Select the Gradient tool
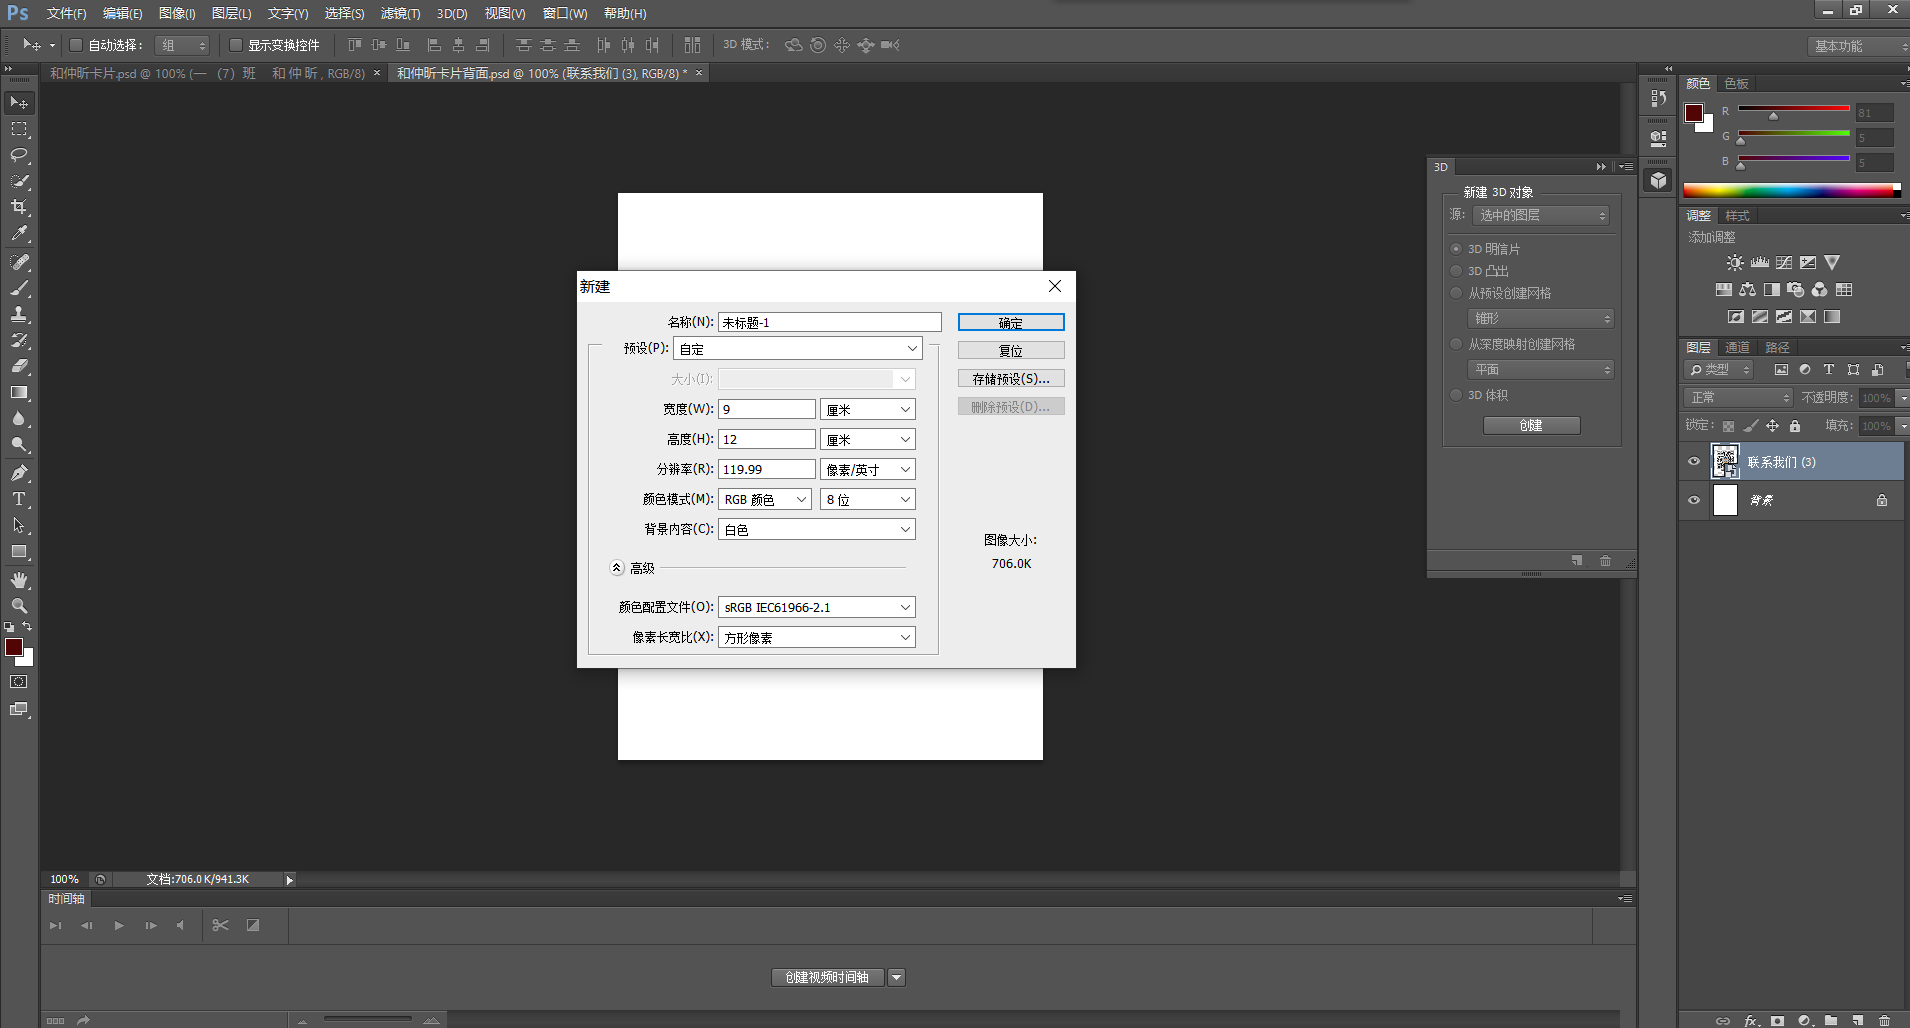This screenshot has height=1028, width=1910. click(19, 392)
